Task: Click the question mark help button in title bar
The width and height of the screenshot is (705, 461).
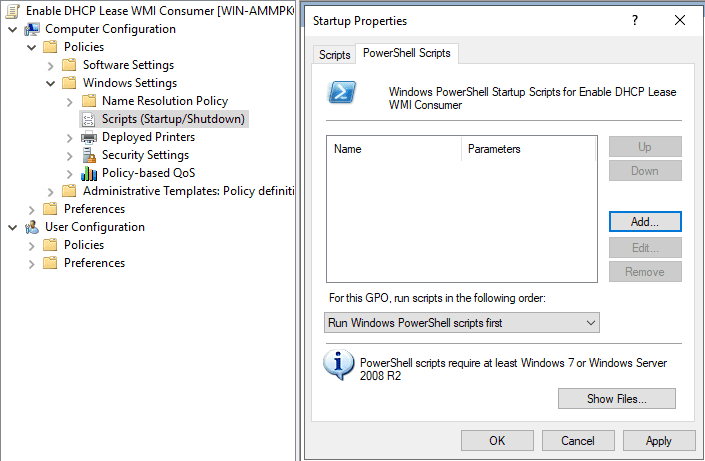Action: 635,20
